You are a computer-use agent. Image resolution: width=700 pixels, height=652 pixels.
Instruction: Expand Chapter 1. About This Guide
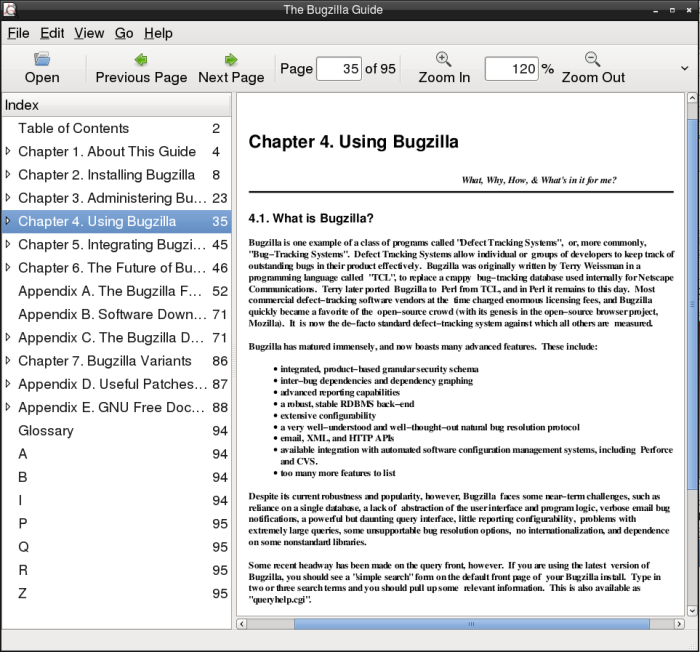point(9,152)
